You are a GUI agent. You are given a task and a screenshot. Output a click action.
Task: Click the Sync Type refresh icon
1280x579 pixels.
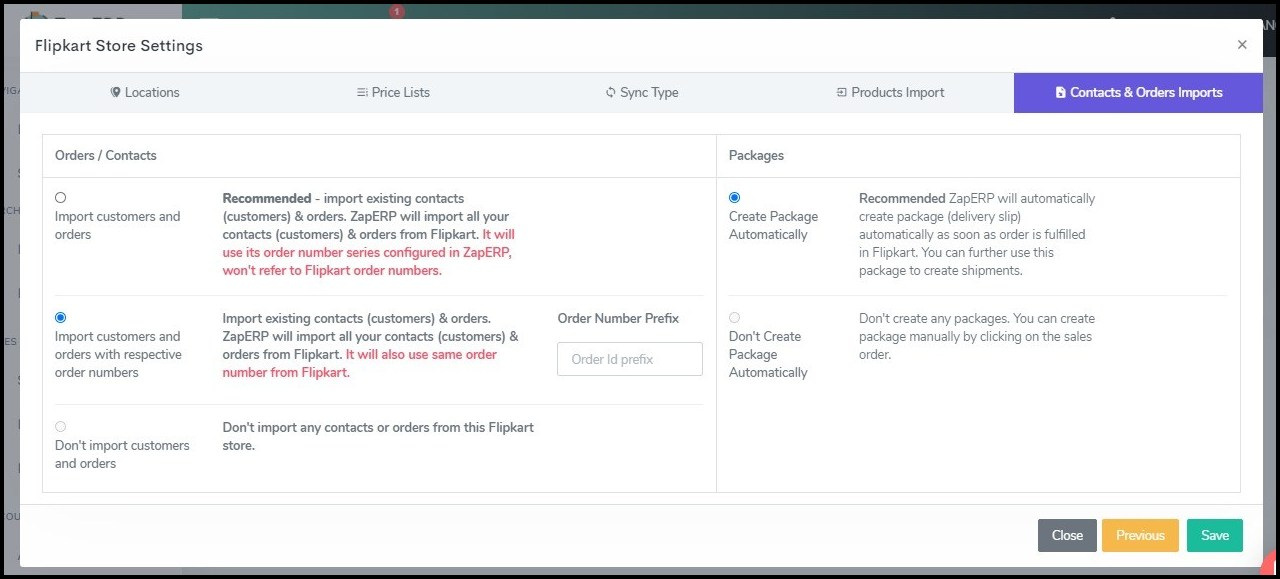611,92
